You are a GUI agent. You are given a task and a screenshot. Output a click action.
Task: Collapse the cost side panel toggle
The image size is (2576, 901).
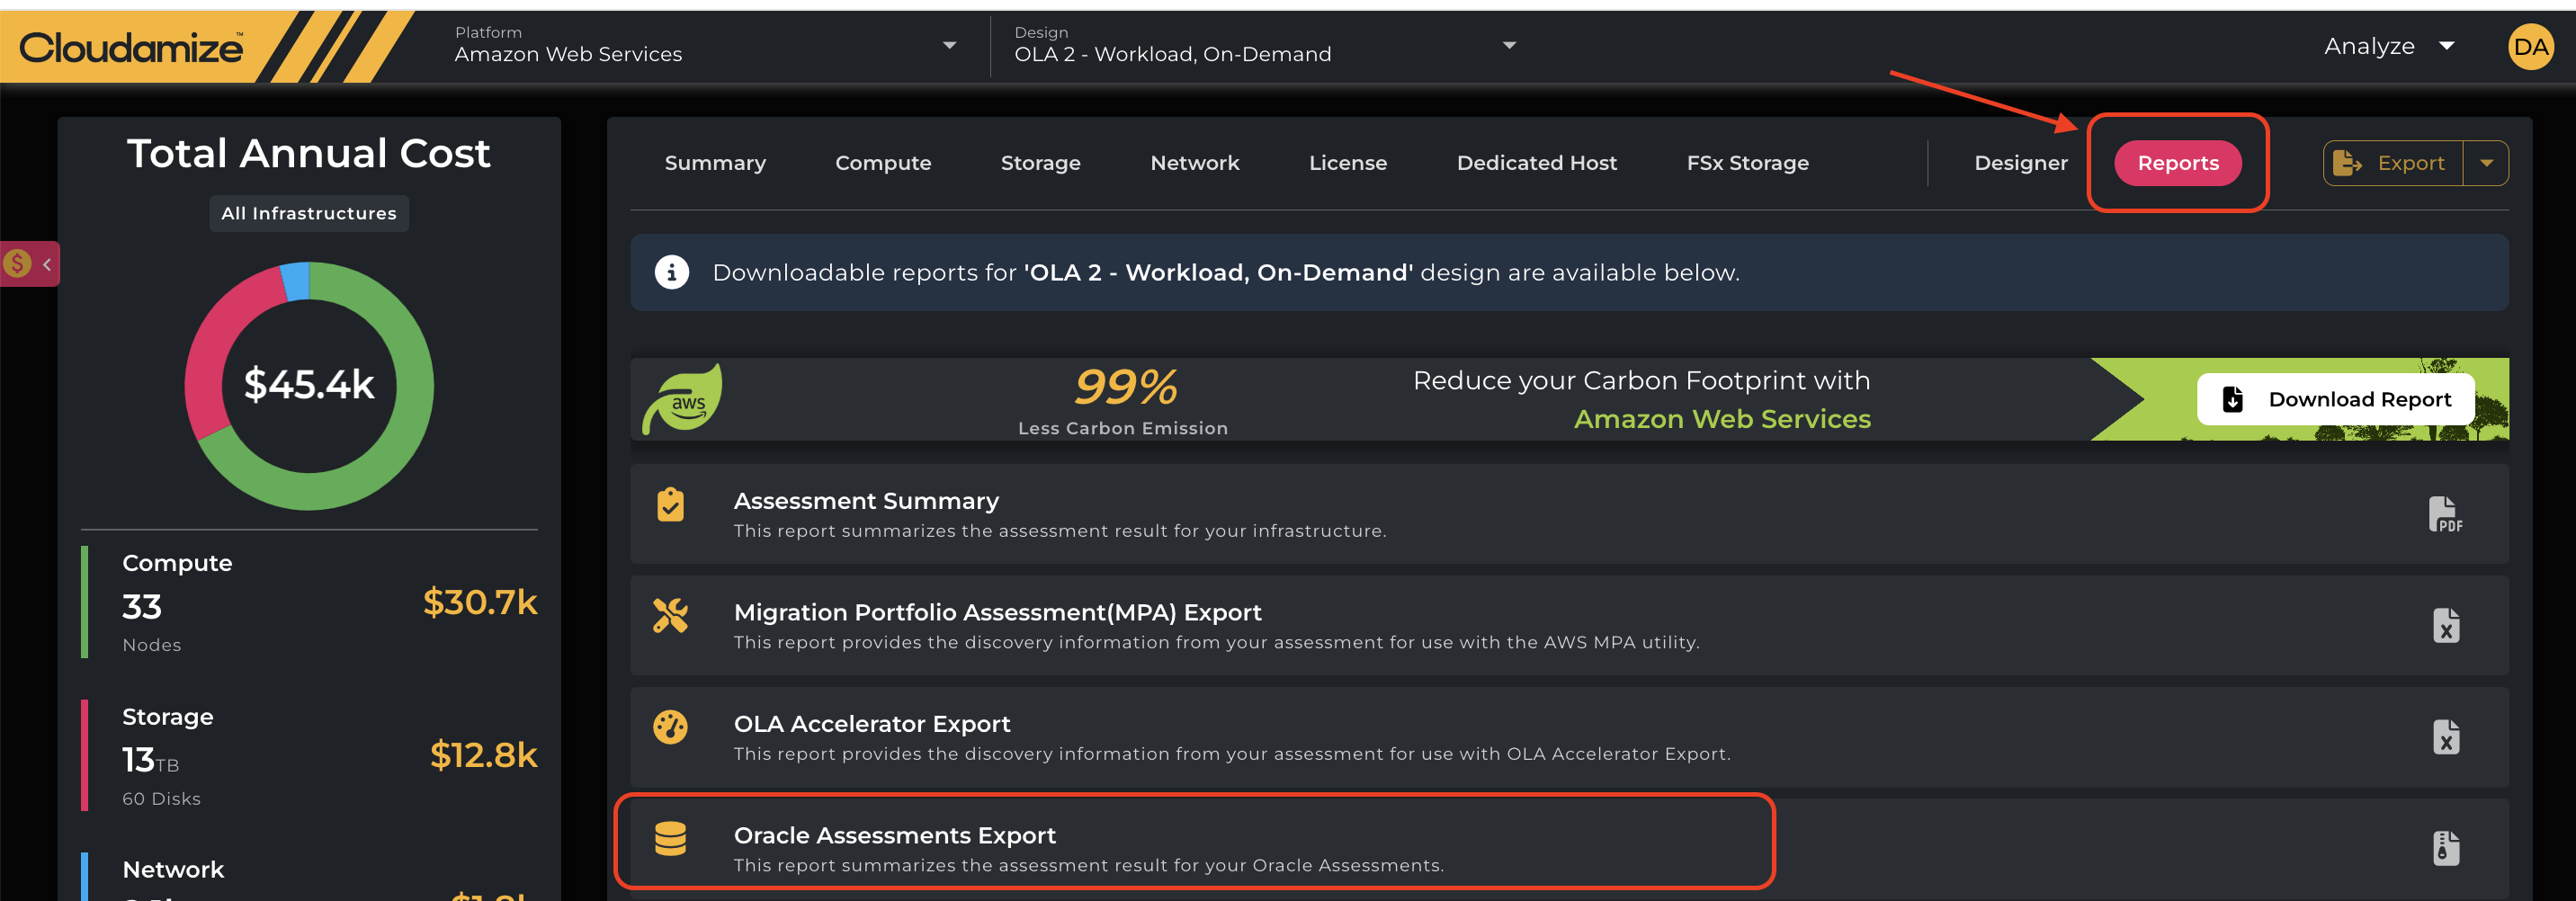[31, 264]
